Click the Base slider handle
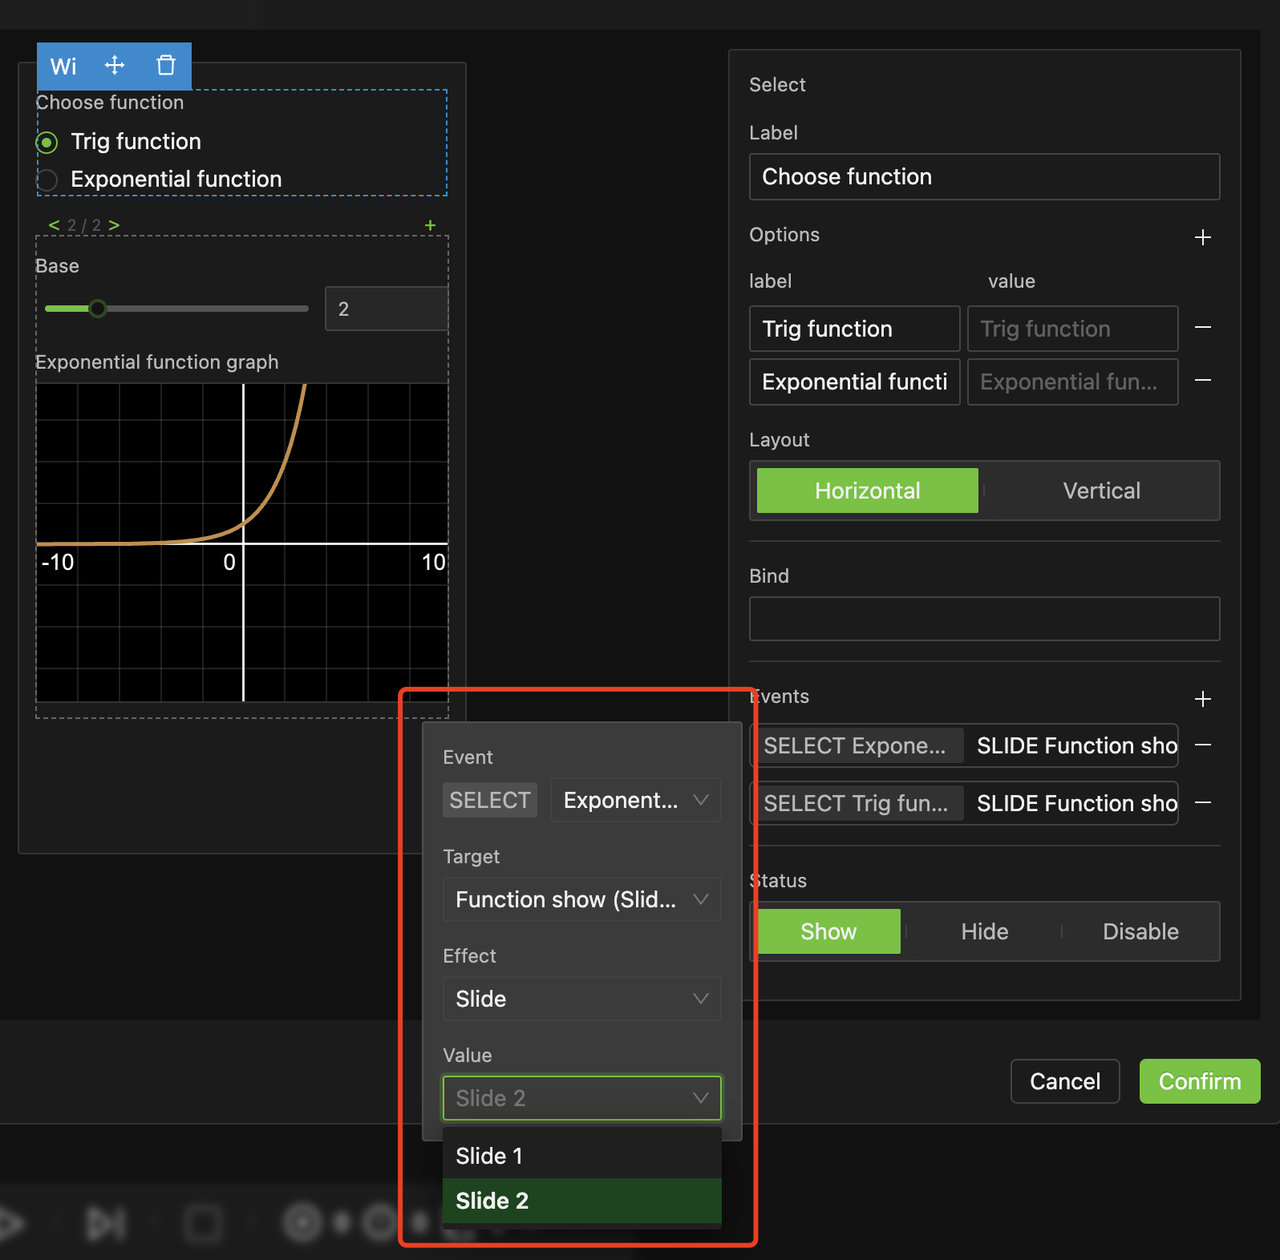This screenshot has height=1260, width=1280. point(97,309)
